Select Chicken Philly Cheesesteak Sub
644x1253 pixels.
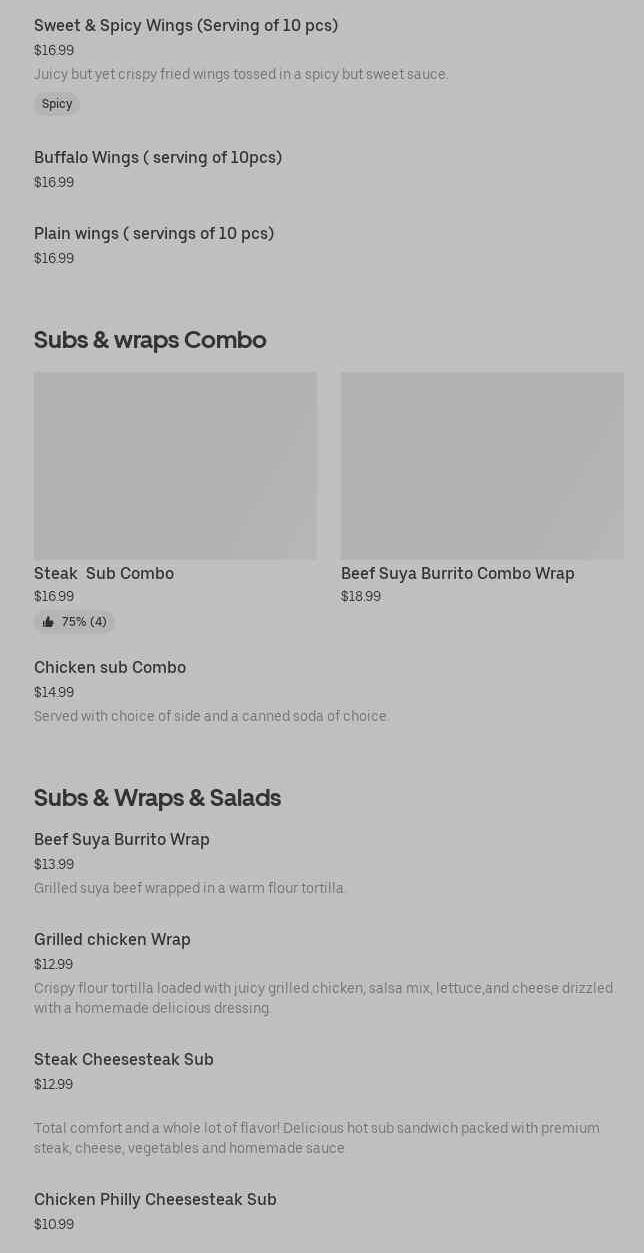click(155, 1200)
